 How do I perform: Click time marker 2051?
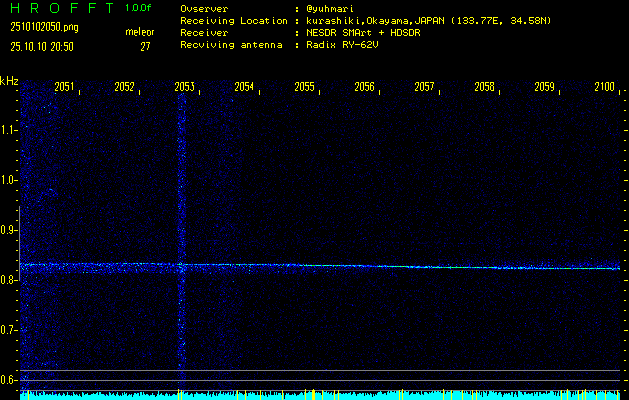click(64, 87)
